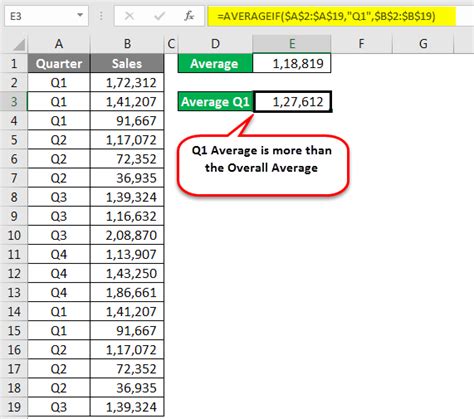This screenshot has width=474, height=419.
Task: Click the Cancel X icon in formula bar
Action: point(129,16)
